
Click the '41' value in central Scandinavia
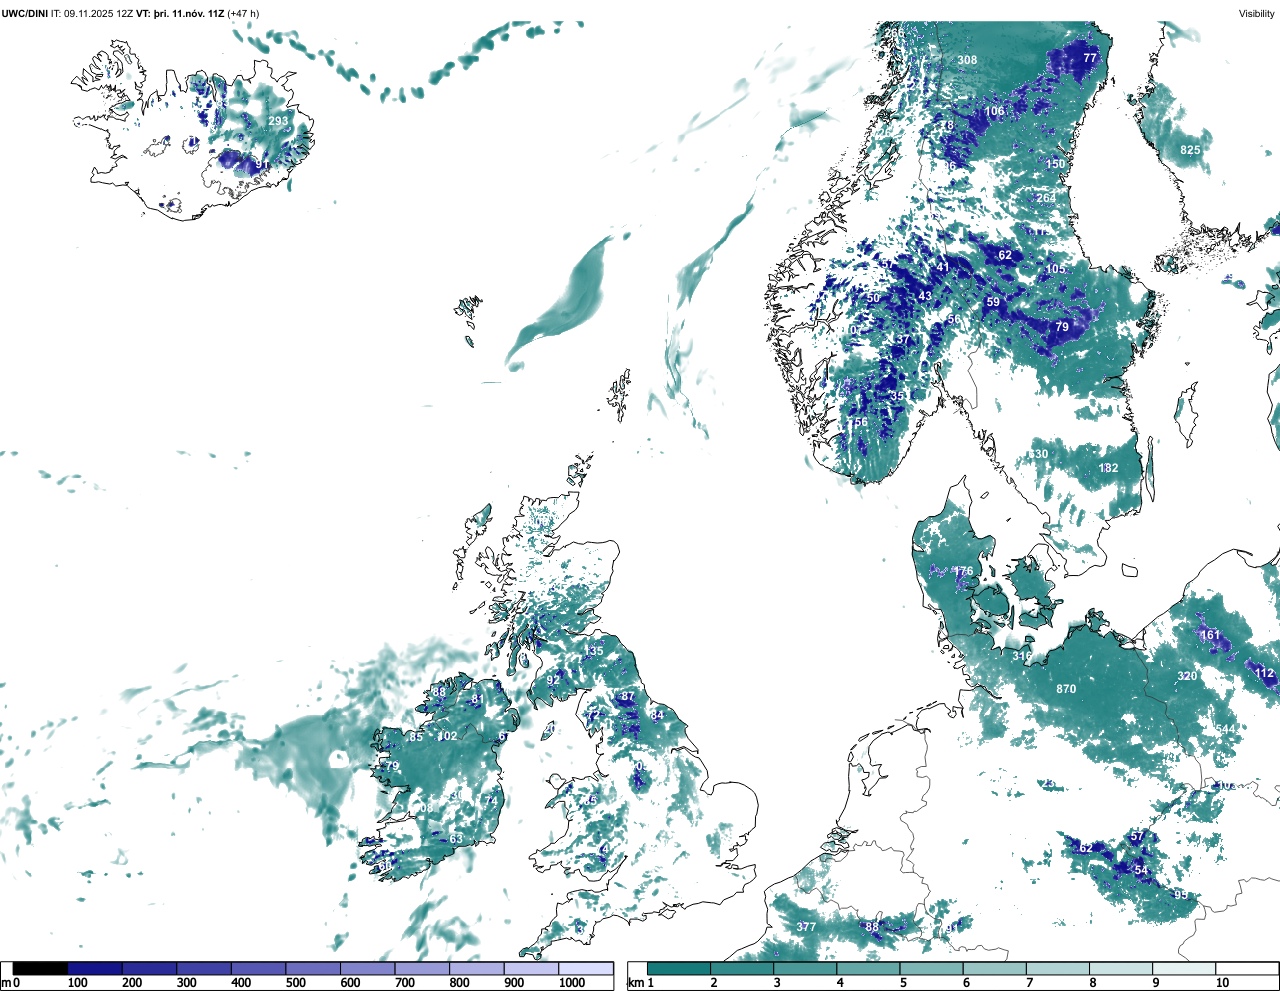coord(943,267)
